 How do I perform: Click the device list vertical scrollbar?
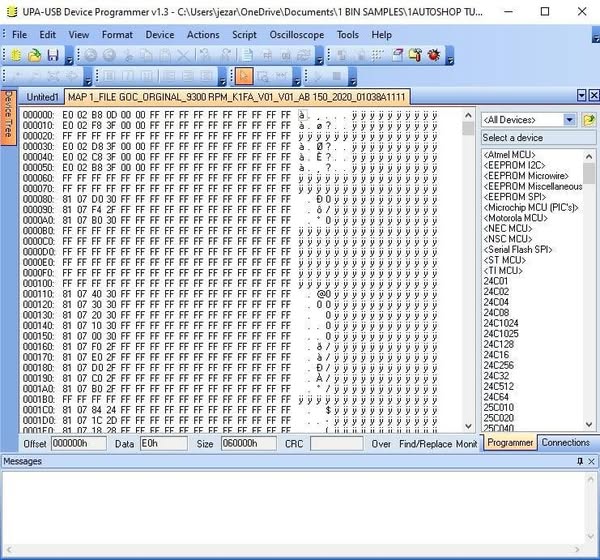(590, 290)
